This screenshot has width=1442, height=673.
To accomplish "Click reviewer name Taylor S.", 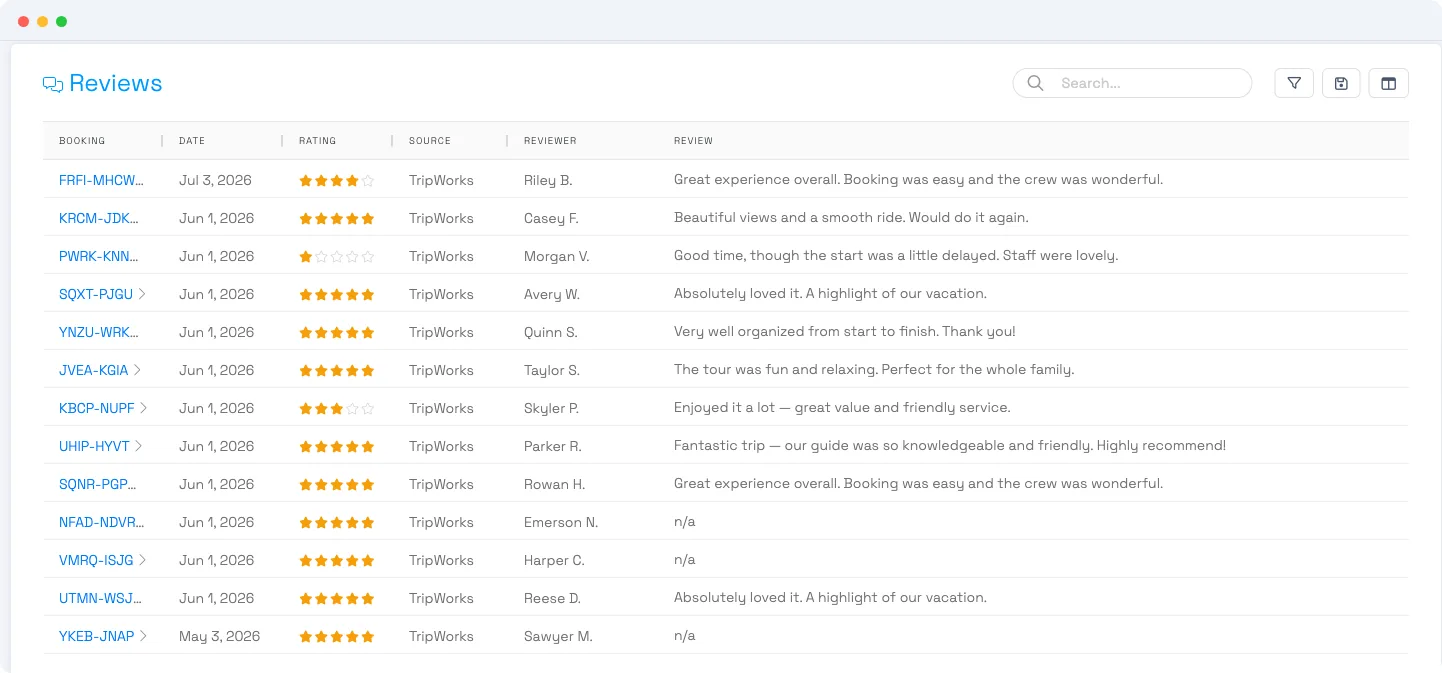I will (x=552, y=370).
